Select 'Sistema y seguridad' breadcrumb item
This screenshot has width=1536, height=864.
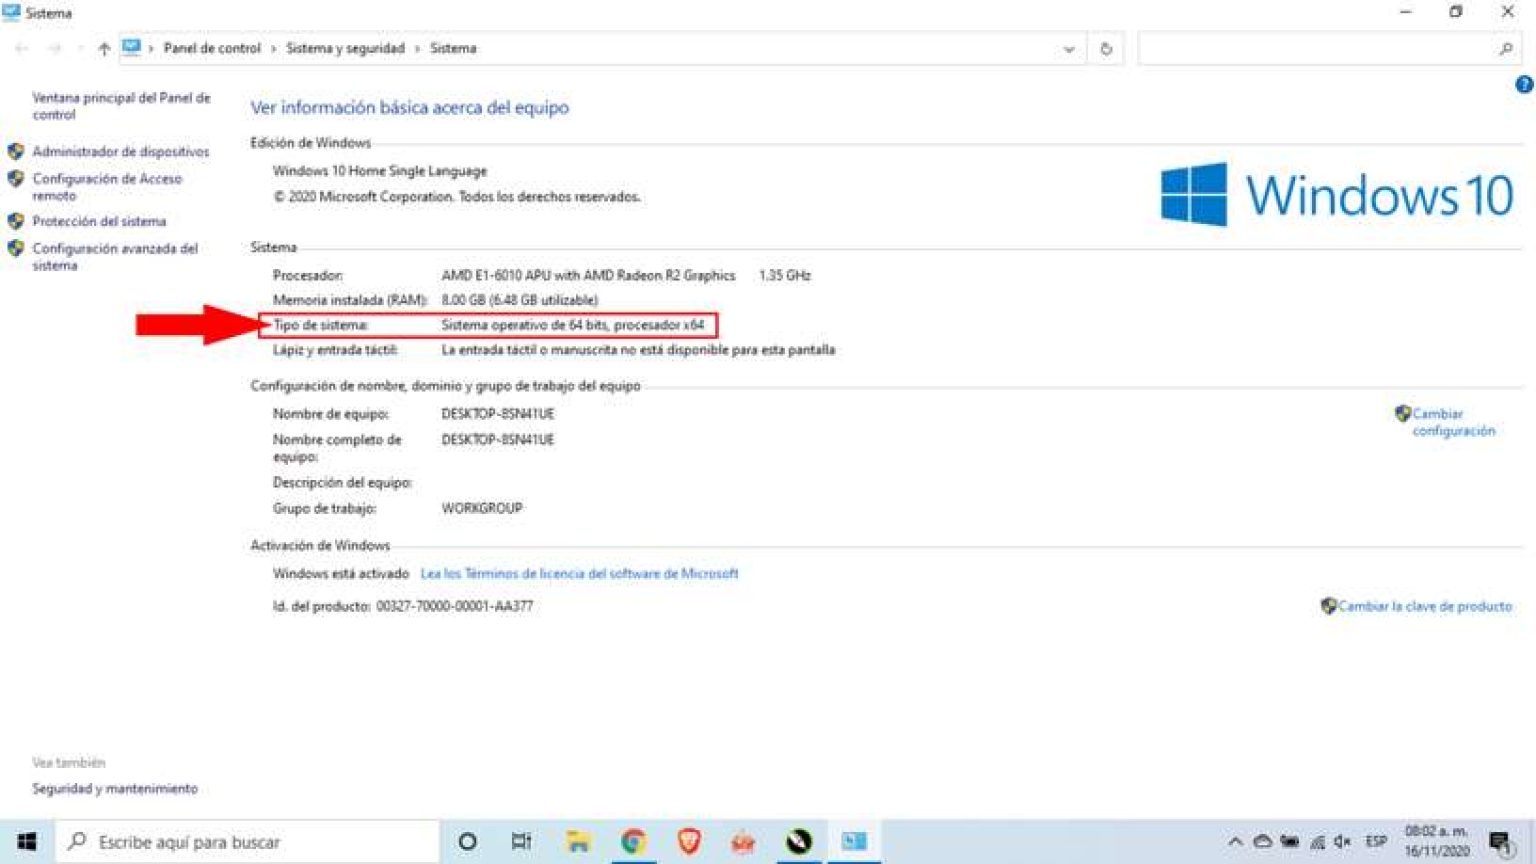tap(345, 48)
